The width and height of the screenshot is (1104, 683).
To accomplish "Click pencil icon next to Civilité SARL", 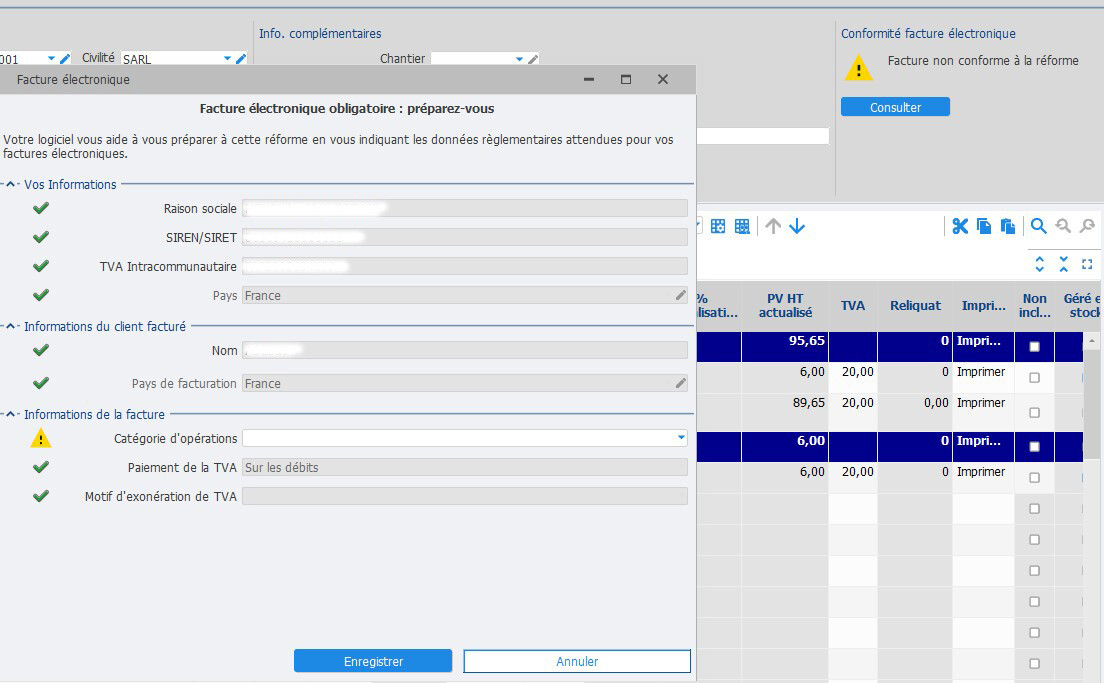I will [x=241, y=59].
